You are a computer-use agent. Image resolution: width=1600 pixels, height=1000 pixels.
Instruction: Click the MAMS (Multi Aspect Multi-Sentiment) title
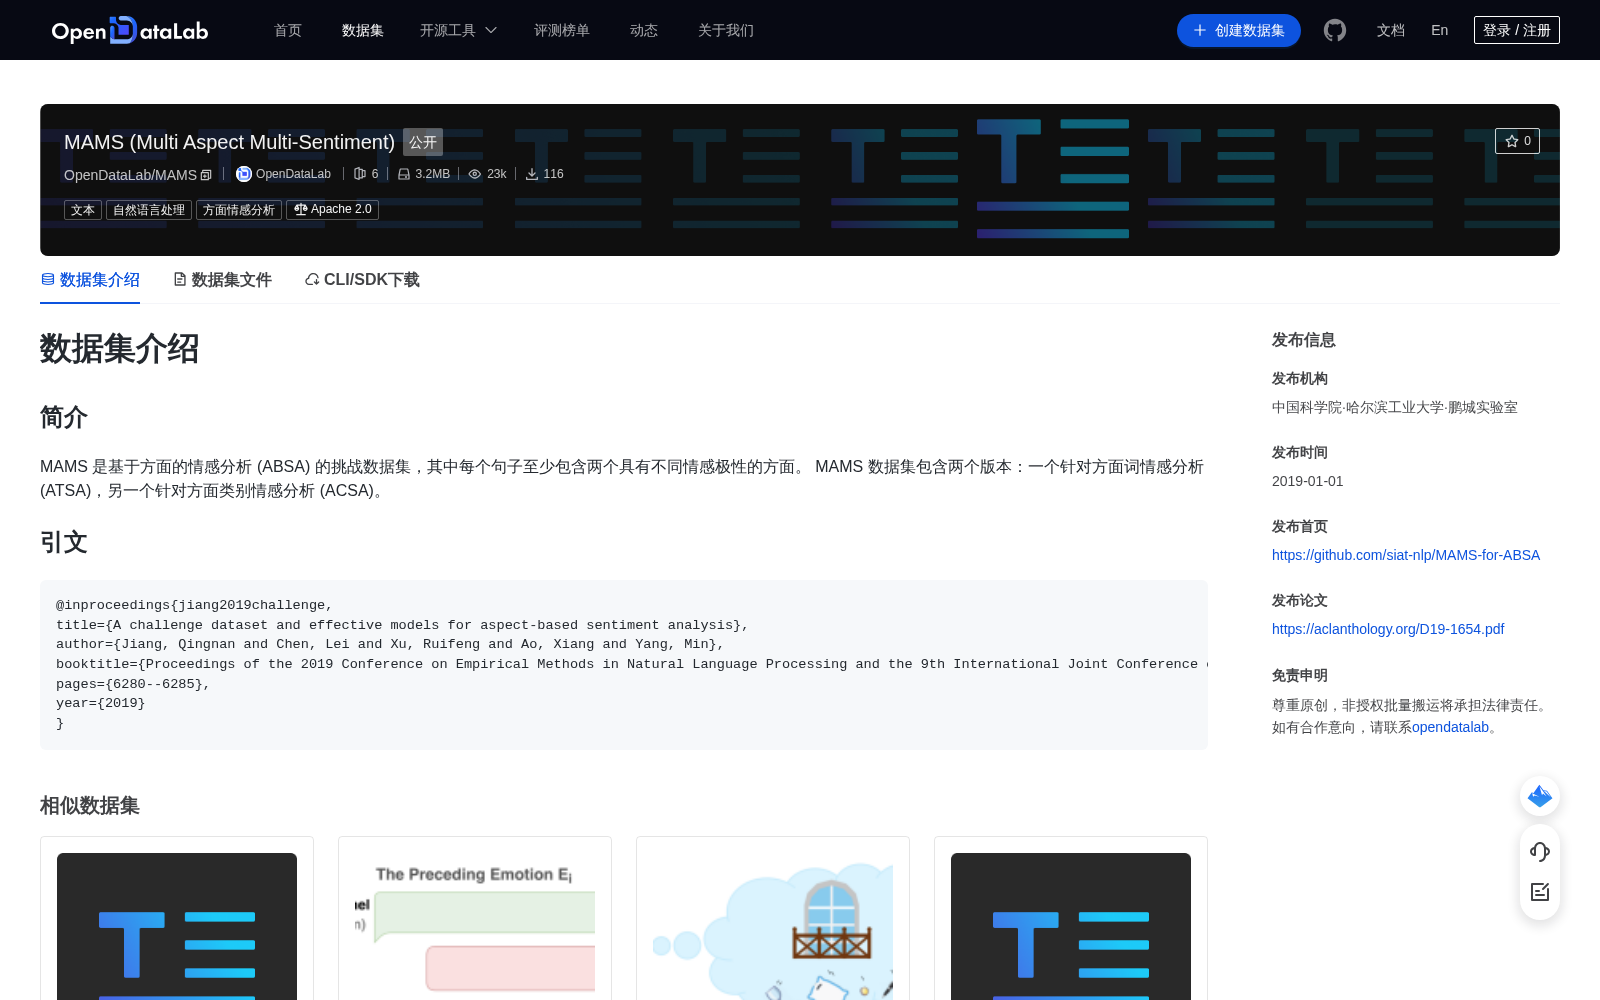pyautogui.click(x=230, y=142)
